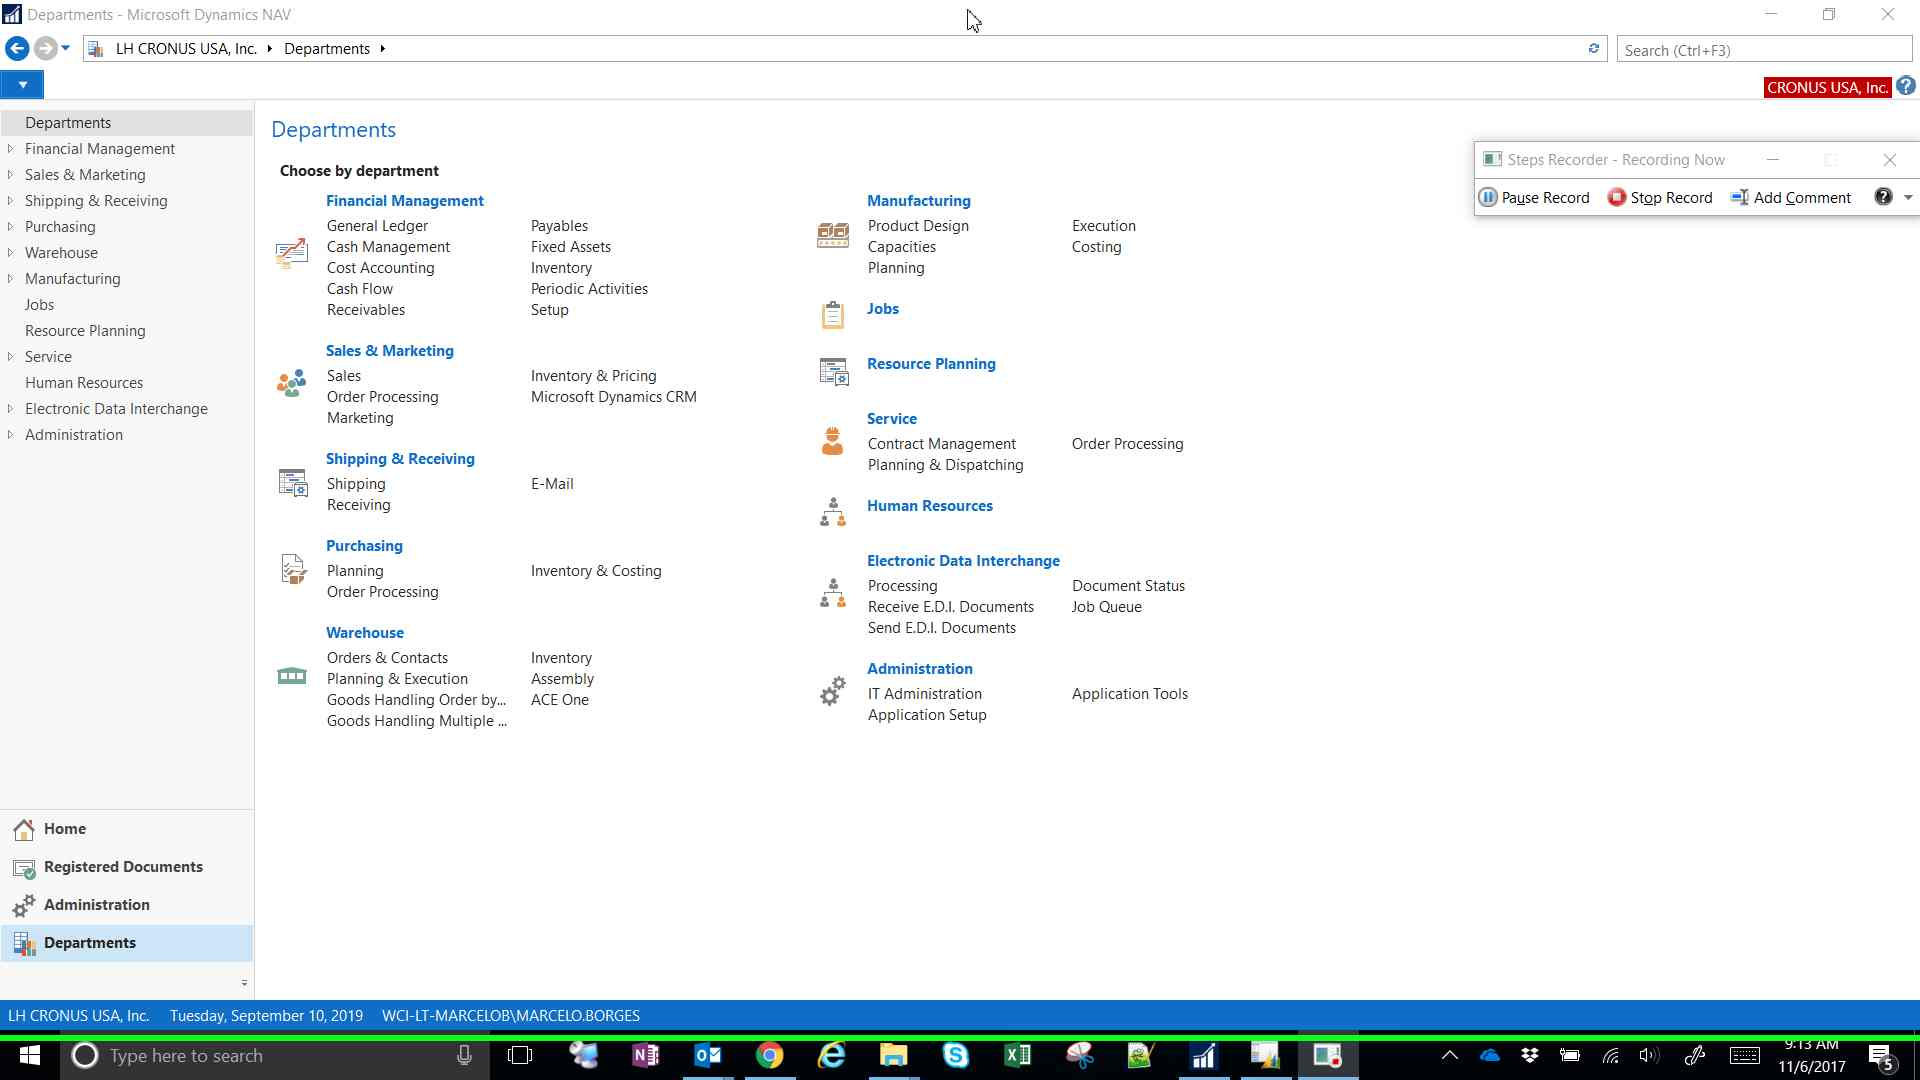Expand the Steps Recorder help dropdown
The width and height of the screenshot is (1920, 1080).
tap(1908, 198)
